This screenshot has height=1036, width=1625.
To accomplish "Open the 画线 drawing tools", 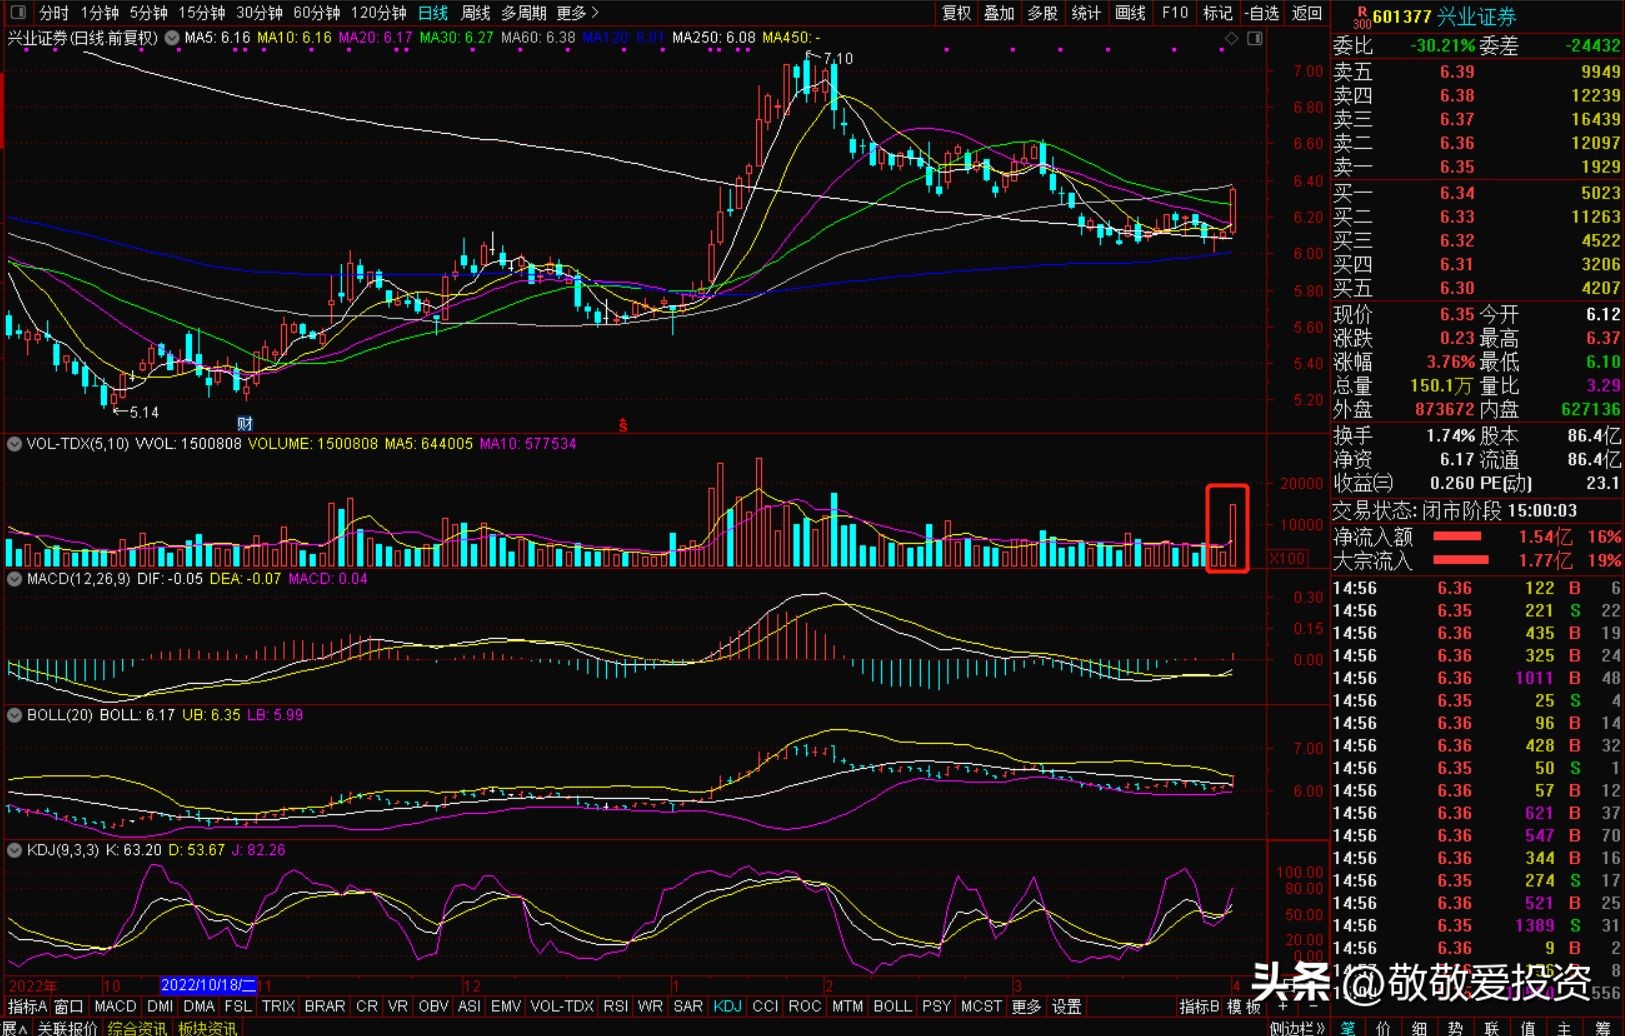I will [x=1130, y=13].
